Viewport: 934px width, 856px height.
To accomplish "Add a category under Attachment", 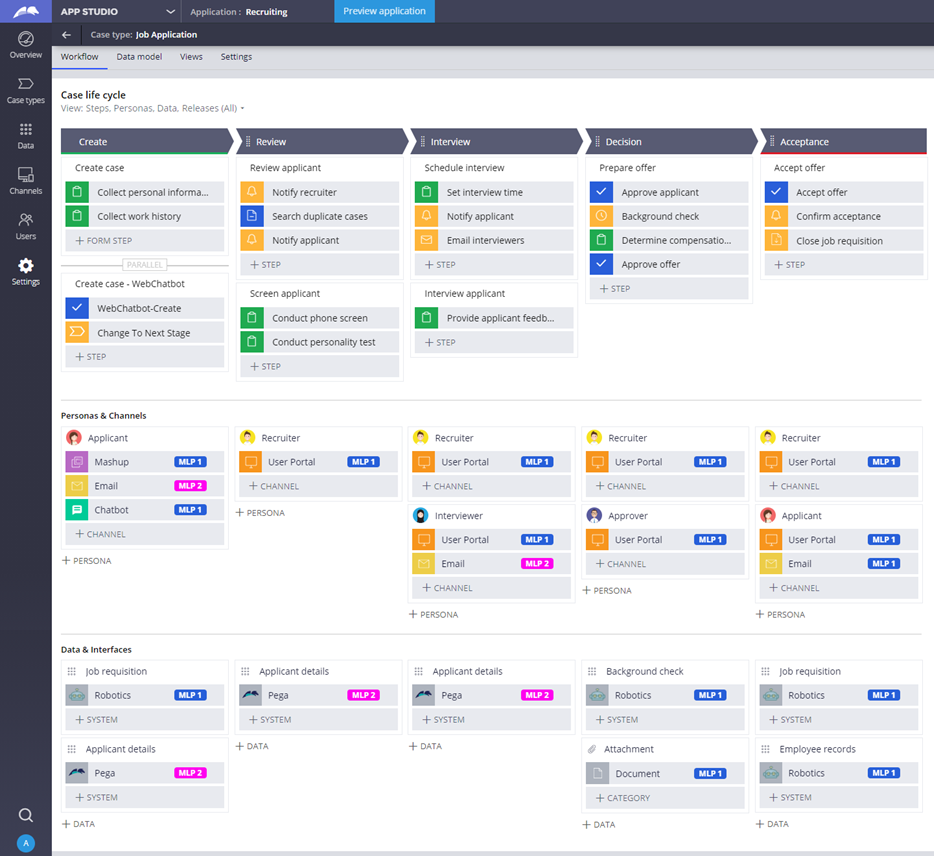I will pyautogui.click(x=665, y=798).
